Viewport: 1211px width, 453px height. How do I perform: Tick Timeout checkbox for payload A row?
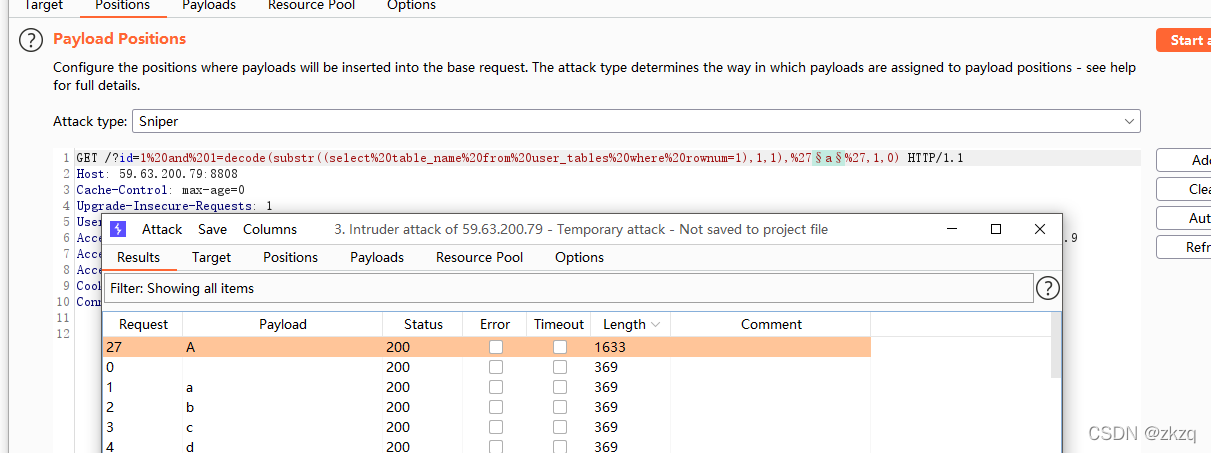coord(560,347)
